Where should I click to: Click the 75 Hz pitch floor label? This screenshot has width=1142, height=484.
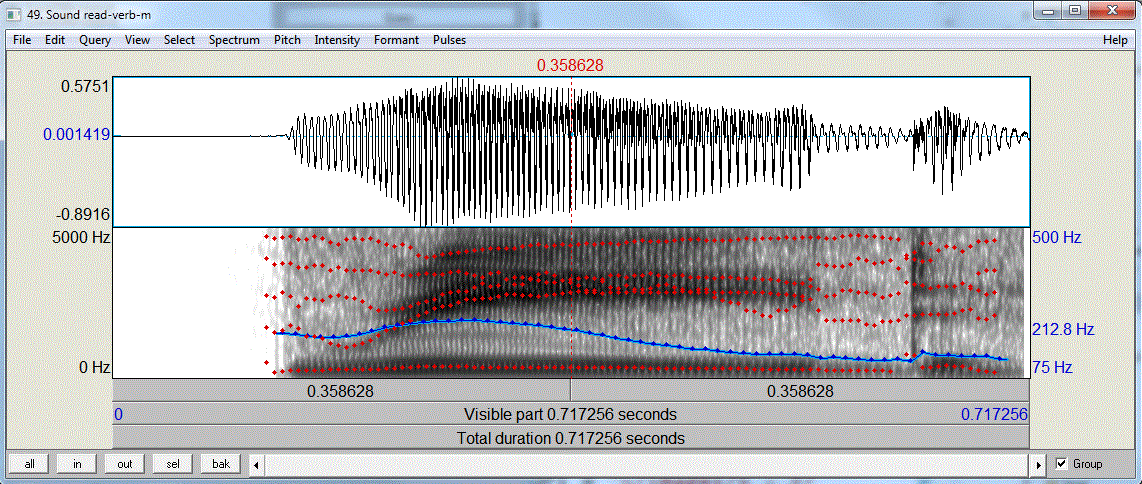1052,368
